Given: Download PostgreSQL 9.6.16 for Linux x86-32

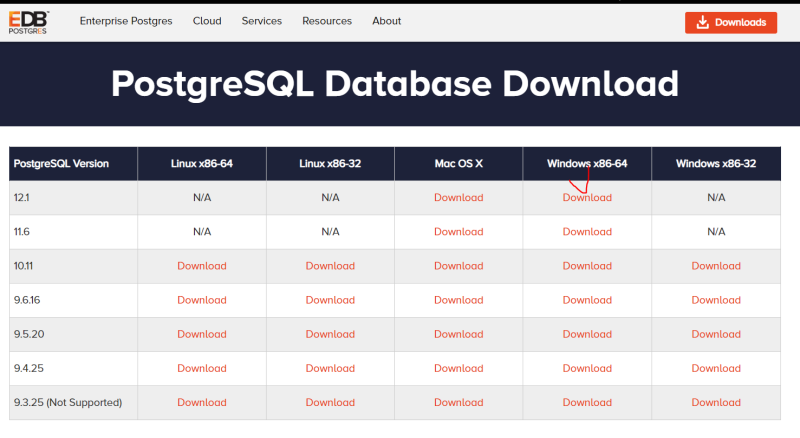Looking at the screenshot, I should 330,300.
